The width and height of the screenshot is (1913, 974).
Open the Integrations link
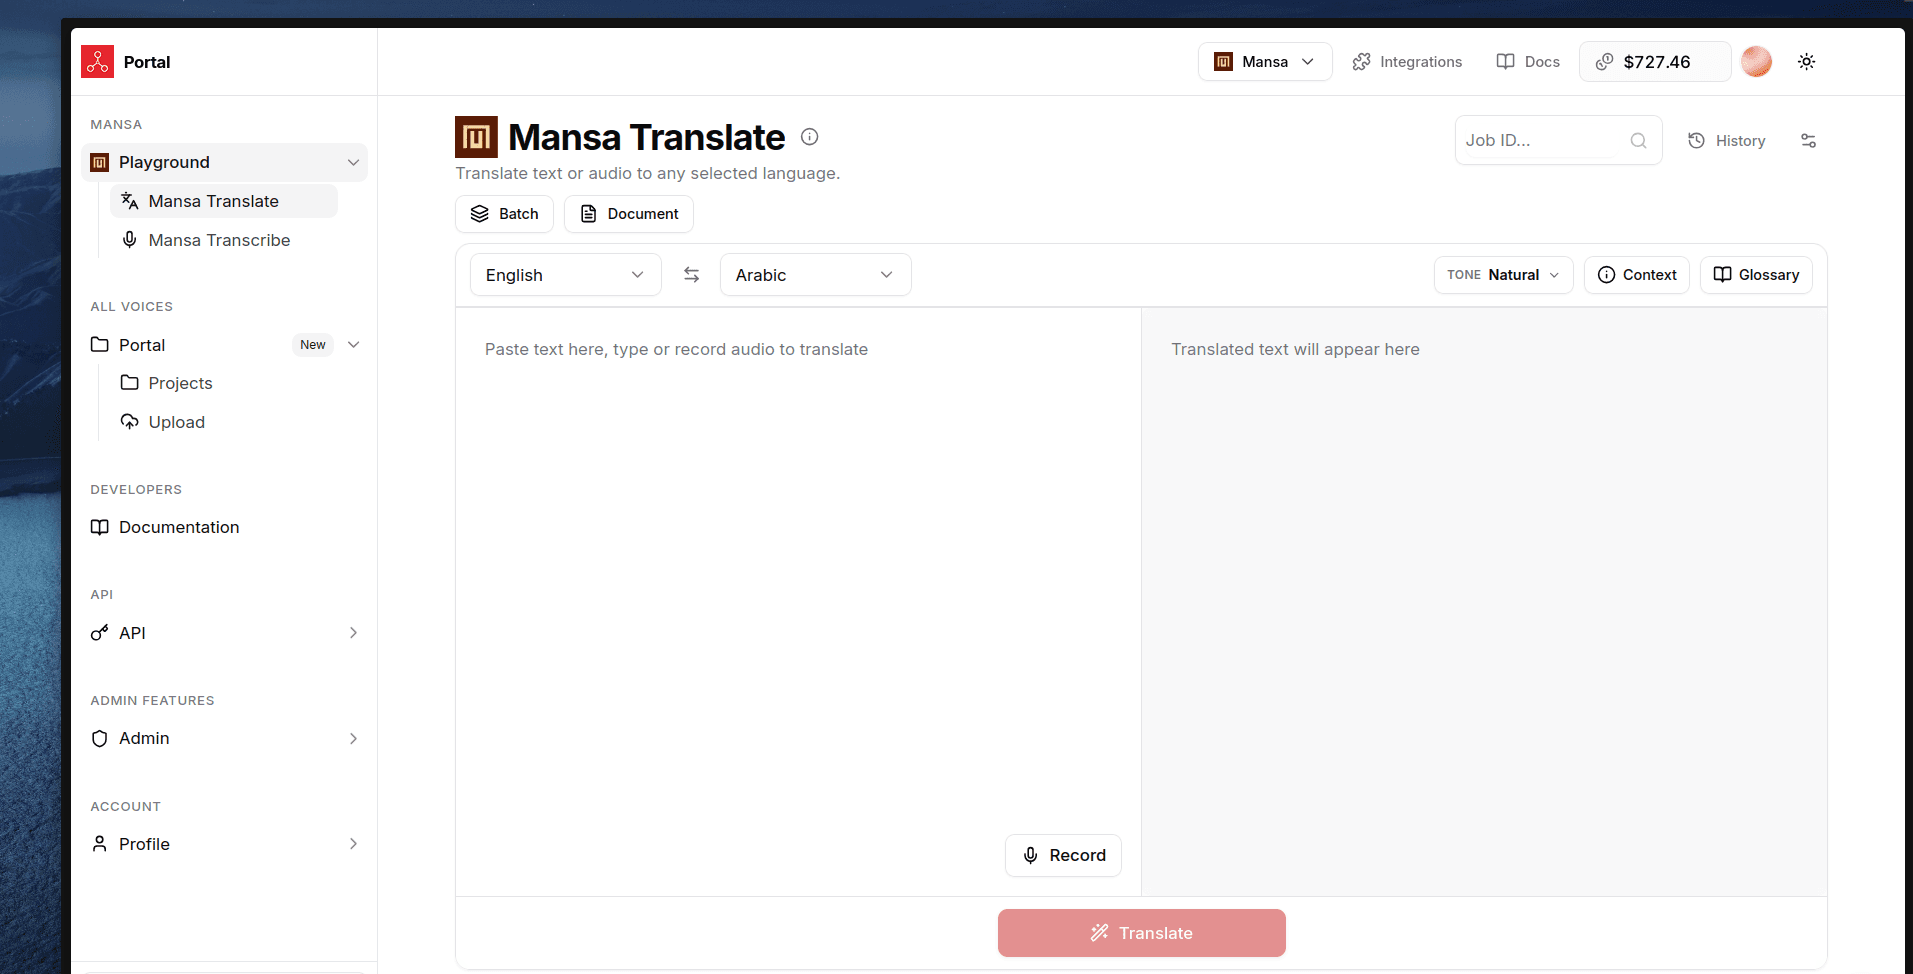(x=1407, y=62)
